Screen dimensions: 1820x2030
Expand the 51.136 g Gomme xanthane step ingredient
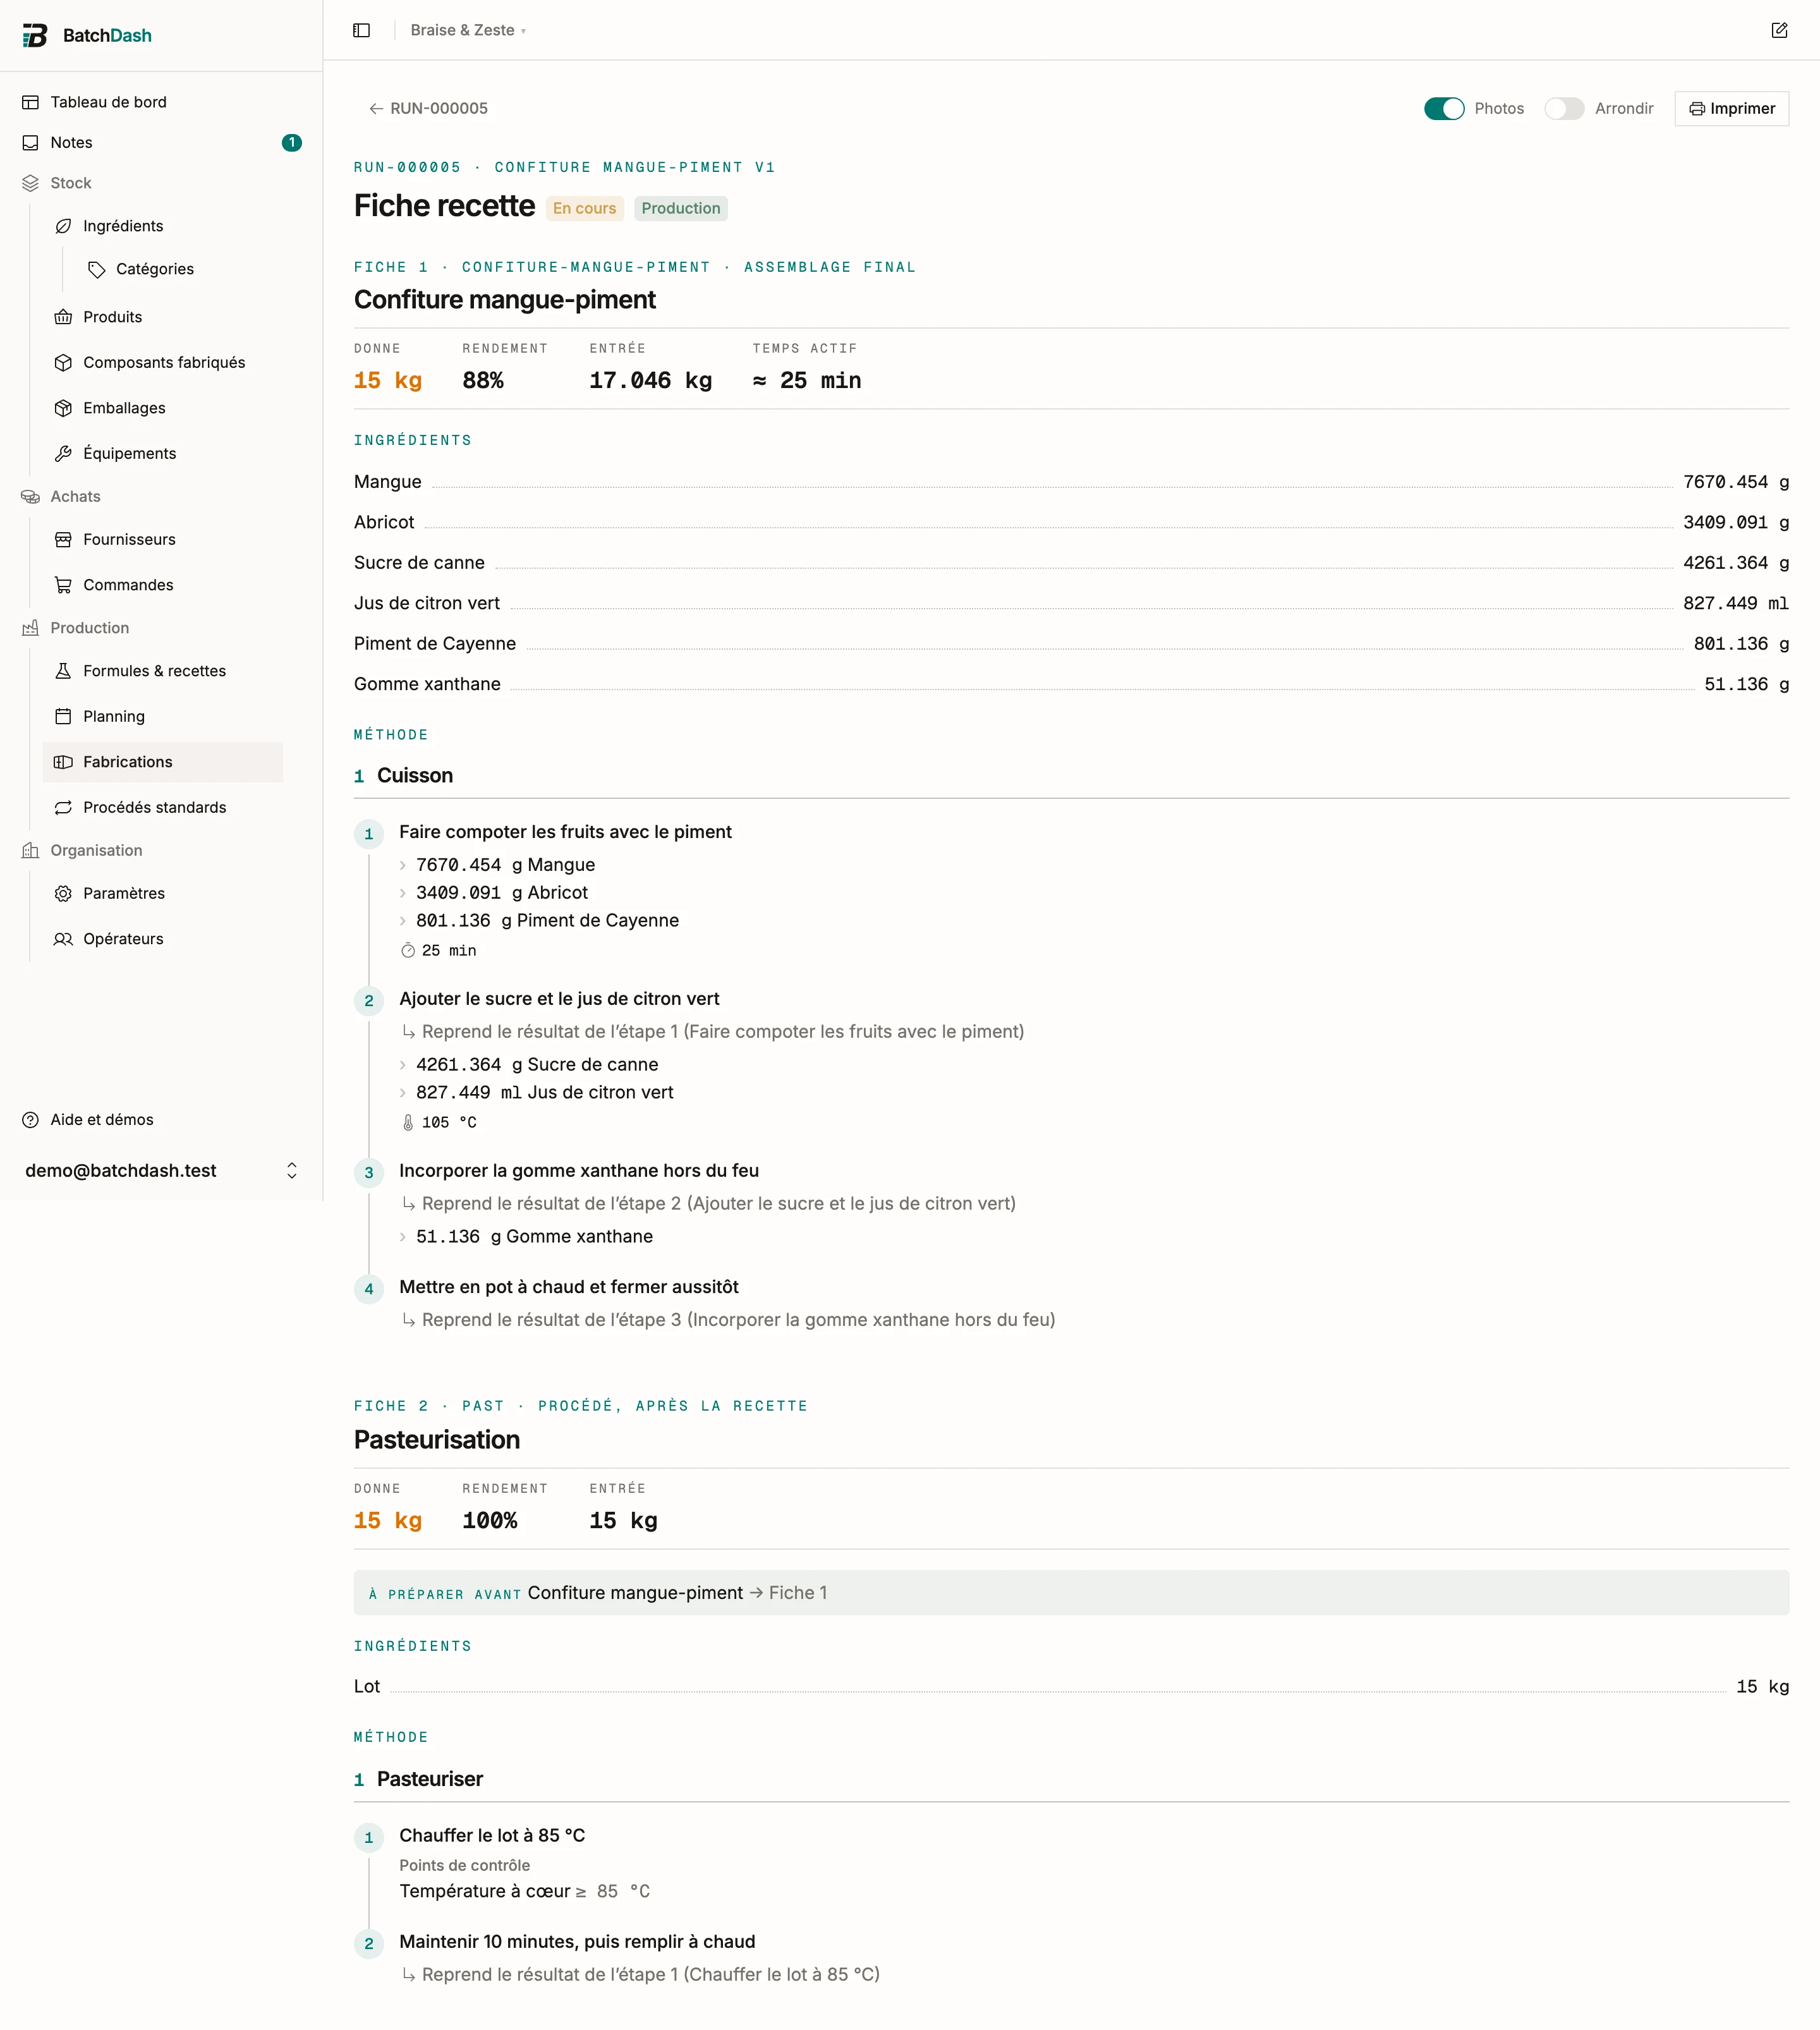(403, 1237)
